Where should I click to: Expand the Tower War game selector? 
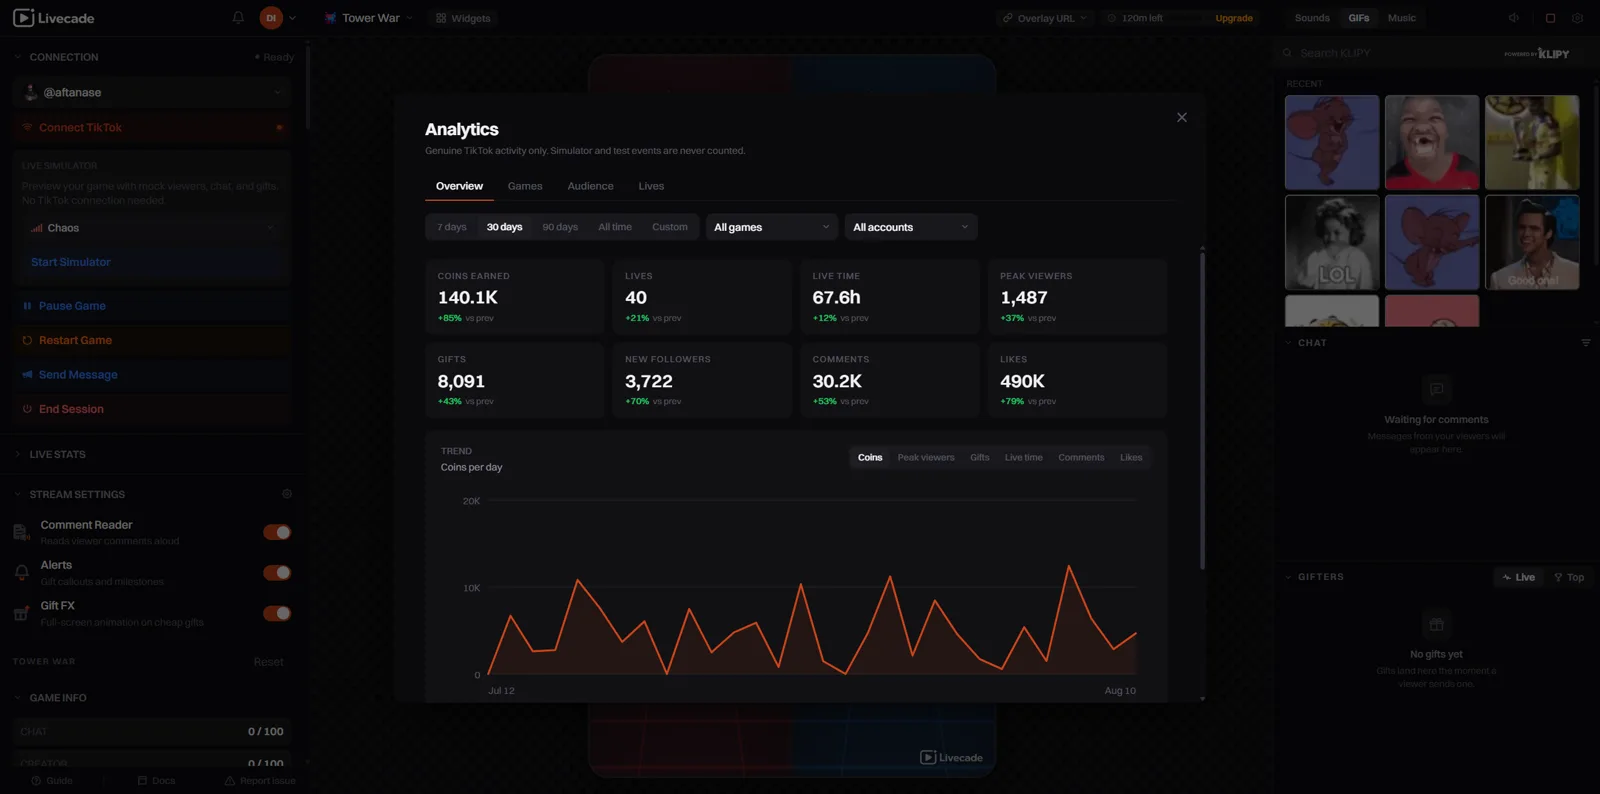point(369,18)
